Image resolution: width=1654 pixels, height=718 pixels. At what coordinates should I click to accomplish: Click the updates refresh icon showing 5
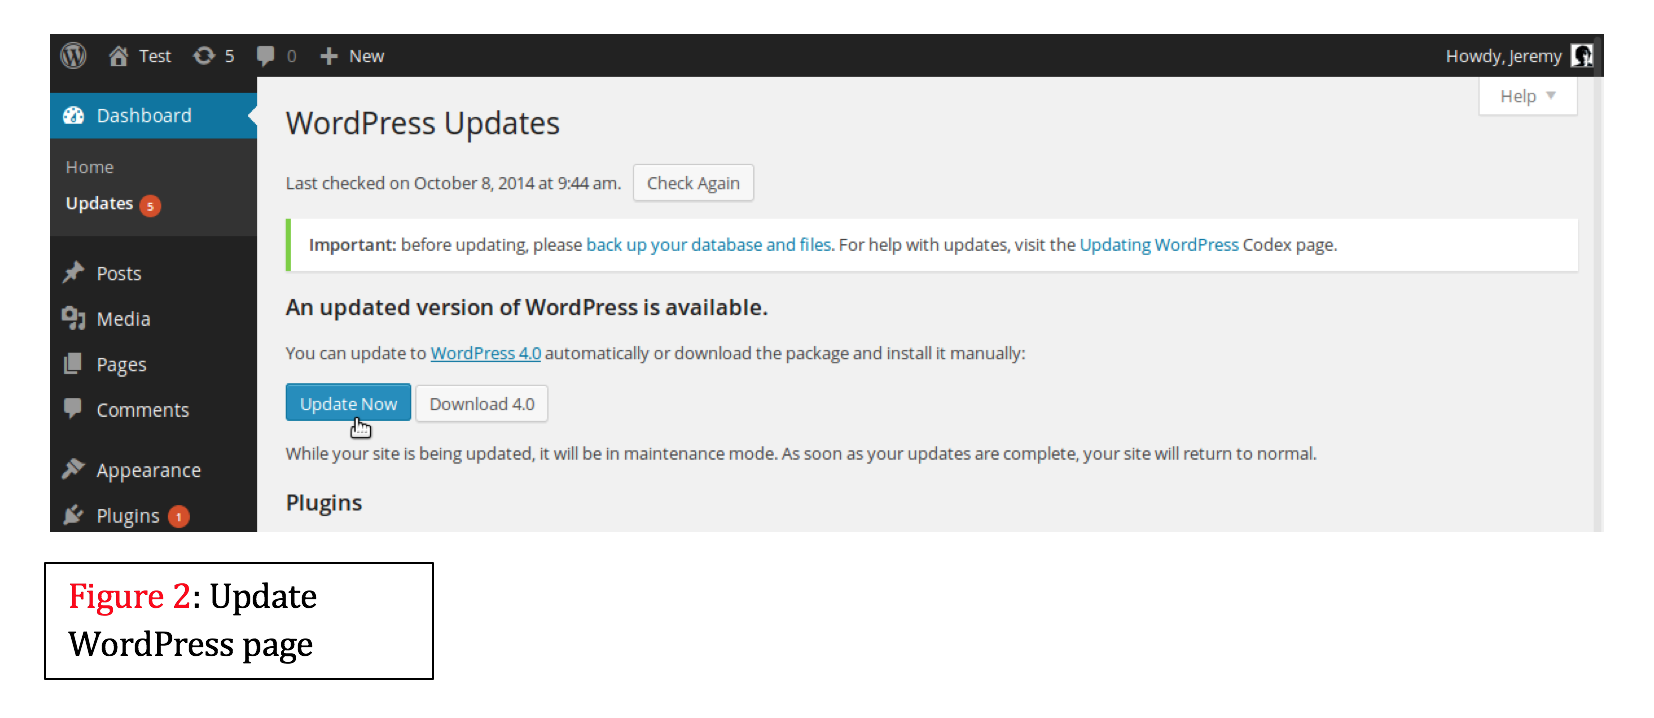(x=204, y=56)
